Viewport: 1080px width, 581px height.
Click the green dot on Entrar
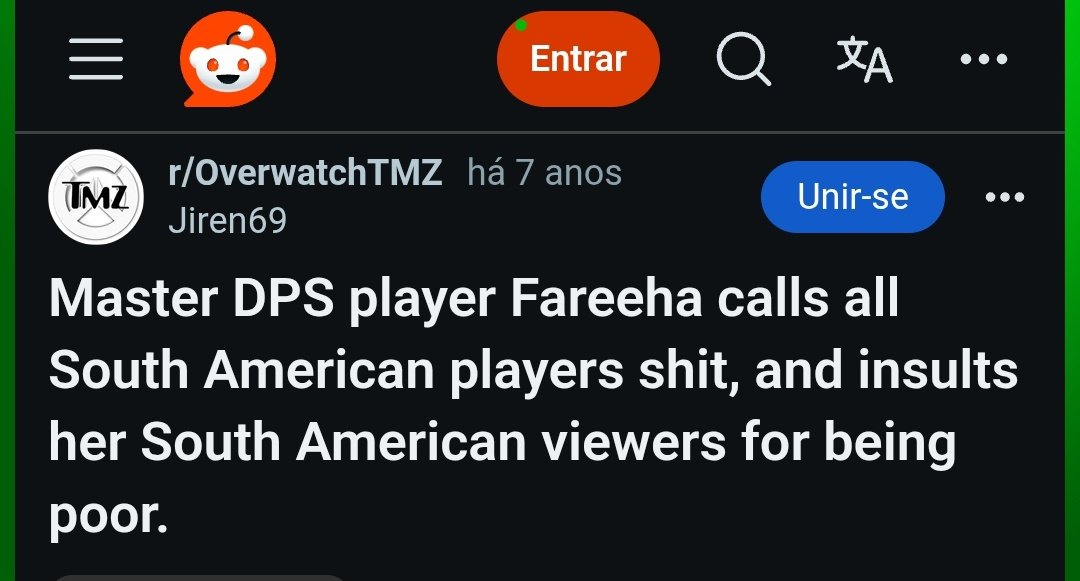[521, 25]
